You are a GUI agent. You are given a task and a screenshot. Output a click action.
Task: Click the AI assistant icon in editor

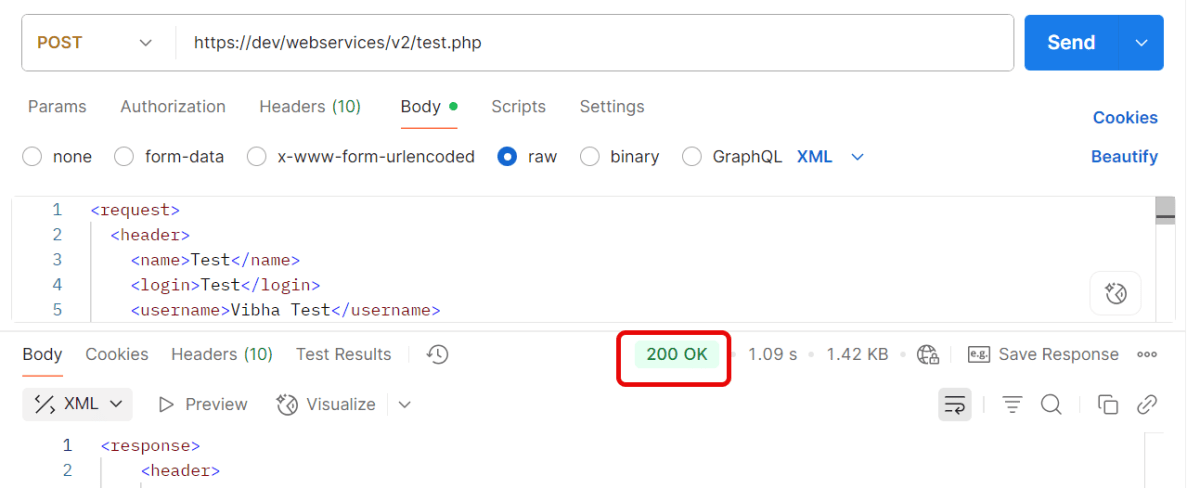[x=1115, y=293]
